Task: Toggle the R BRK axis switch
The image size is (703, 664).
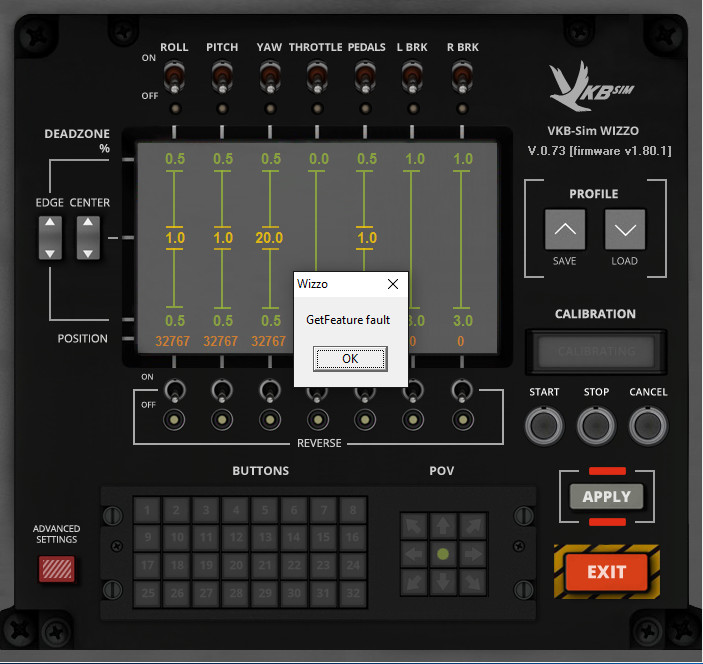Action: click(x=461, y=76)
